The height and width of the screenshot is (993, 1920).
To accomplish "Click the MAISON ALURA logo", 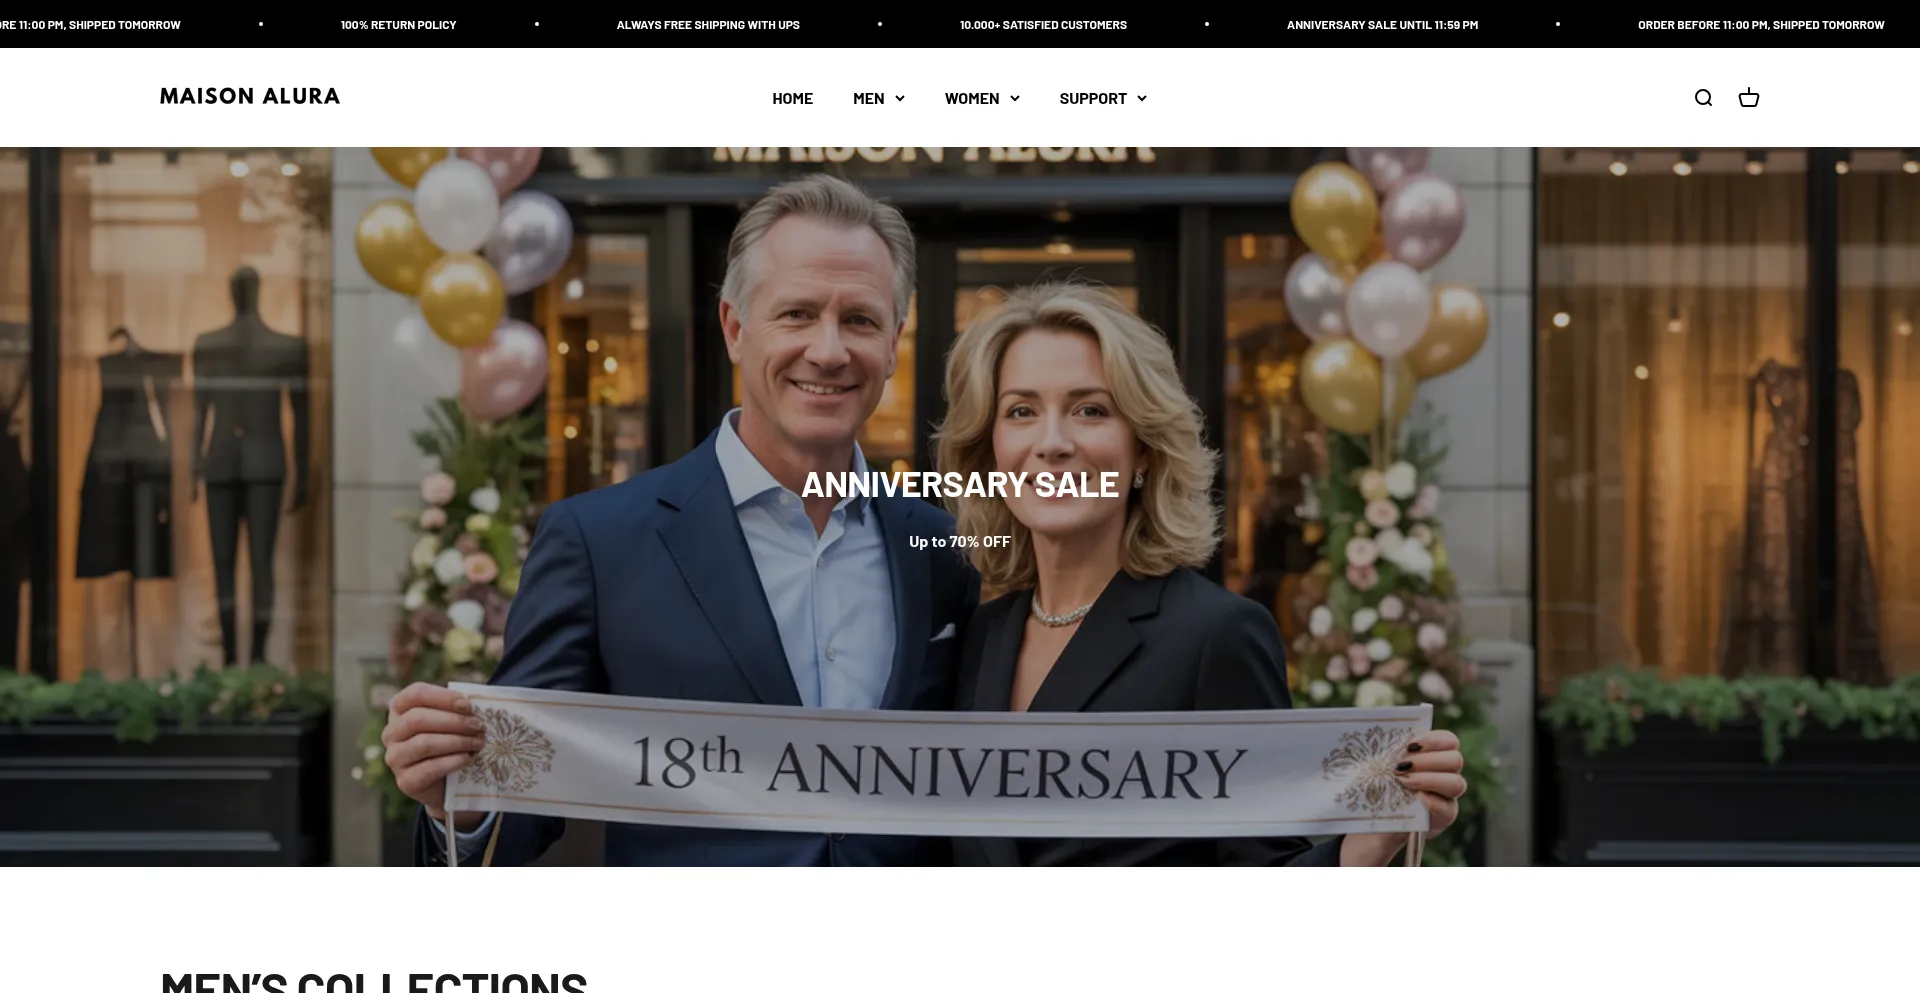I will 250,96.
